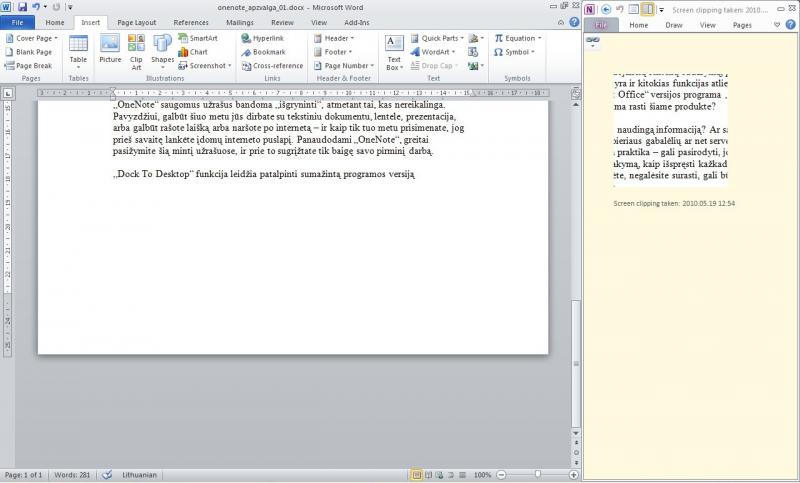Switch to the Review tab
This screenshot has height=483, width=800.
(282, 22)
